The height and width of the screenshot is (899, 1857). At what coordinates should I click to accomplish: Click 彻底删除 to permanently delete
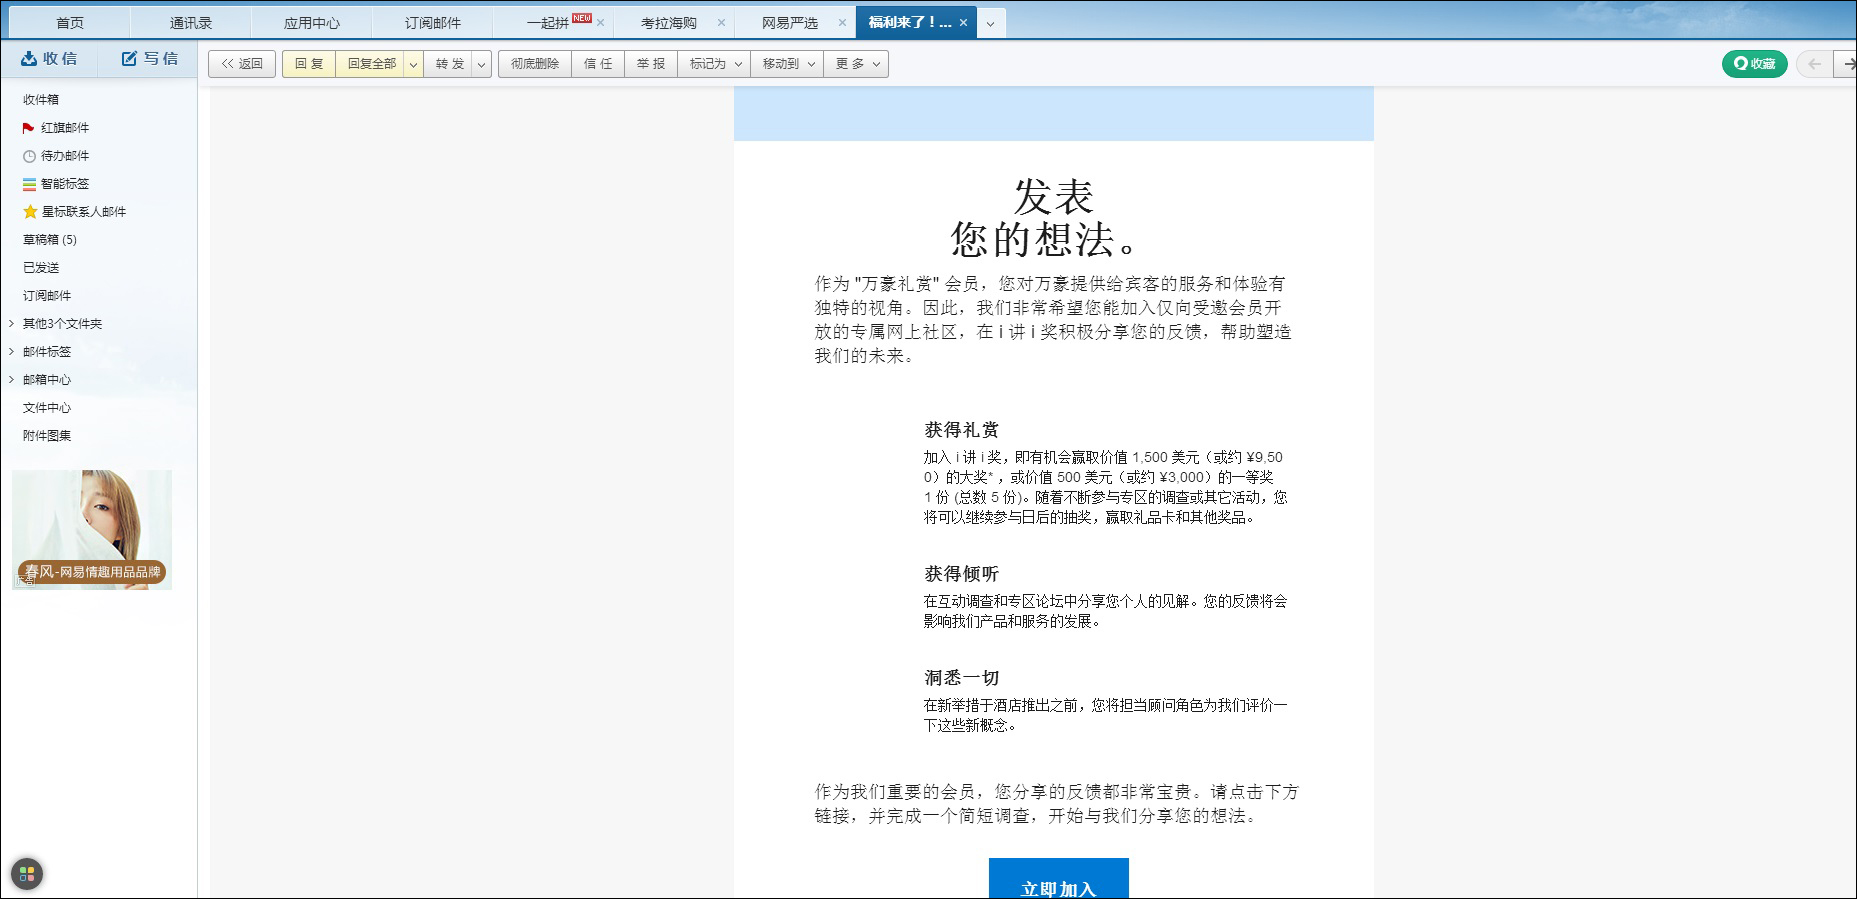pyautogui.click(x=535, y=64)
